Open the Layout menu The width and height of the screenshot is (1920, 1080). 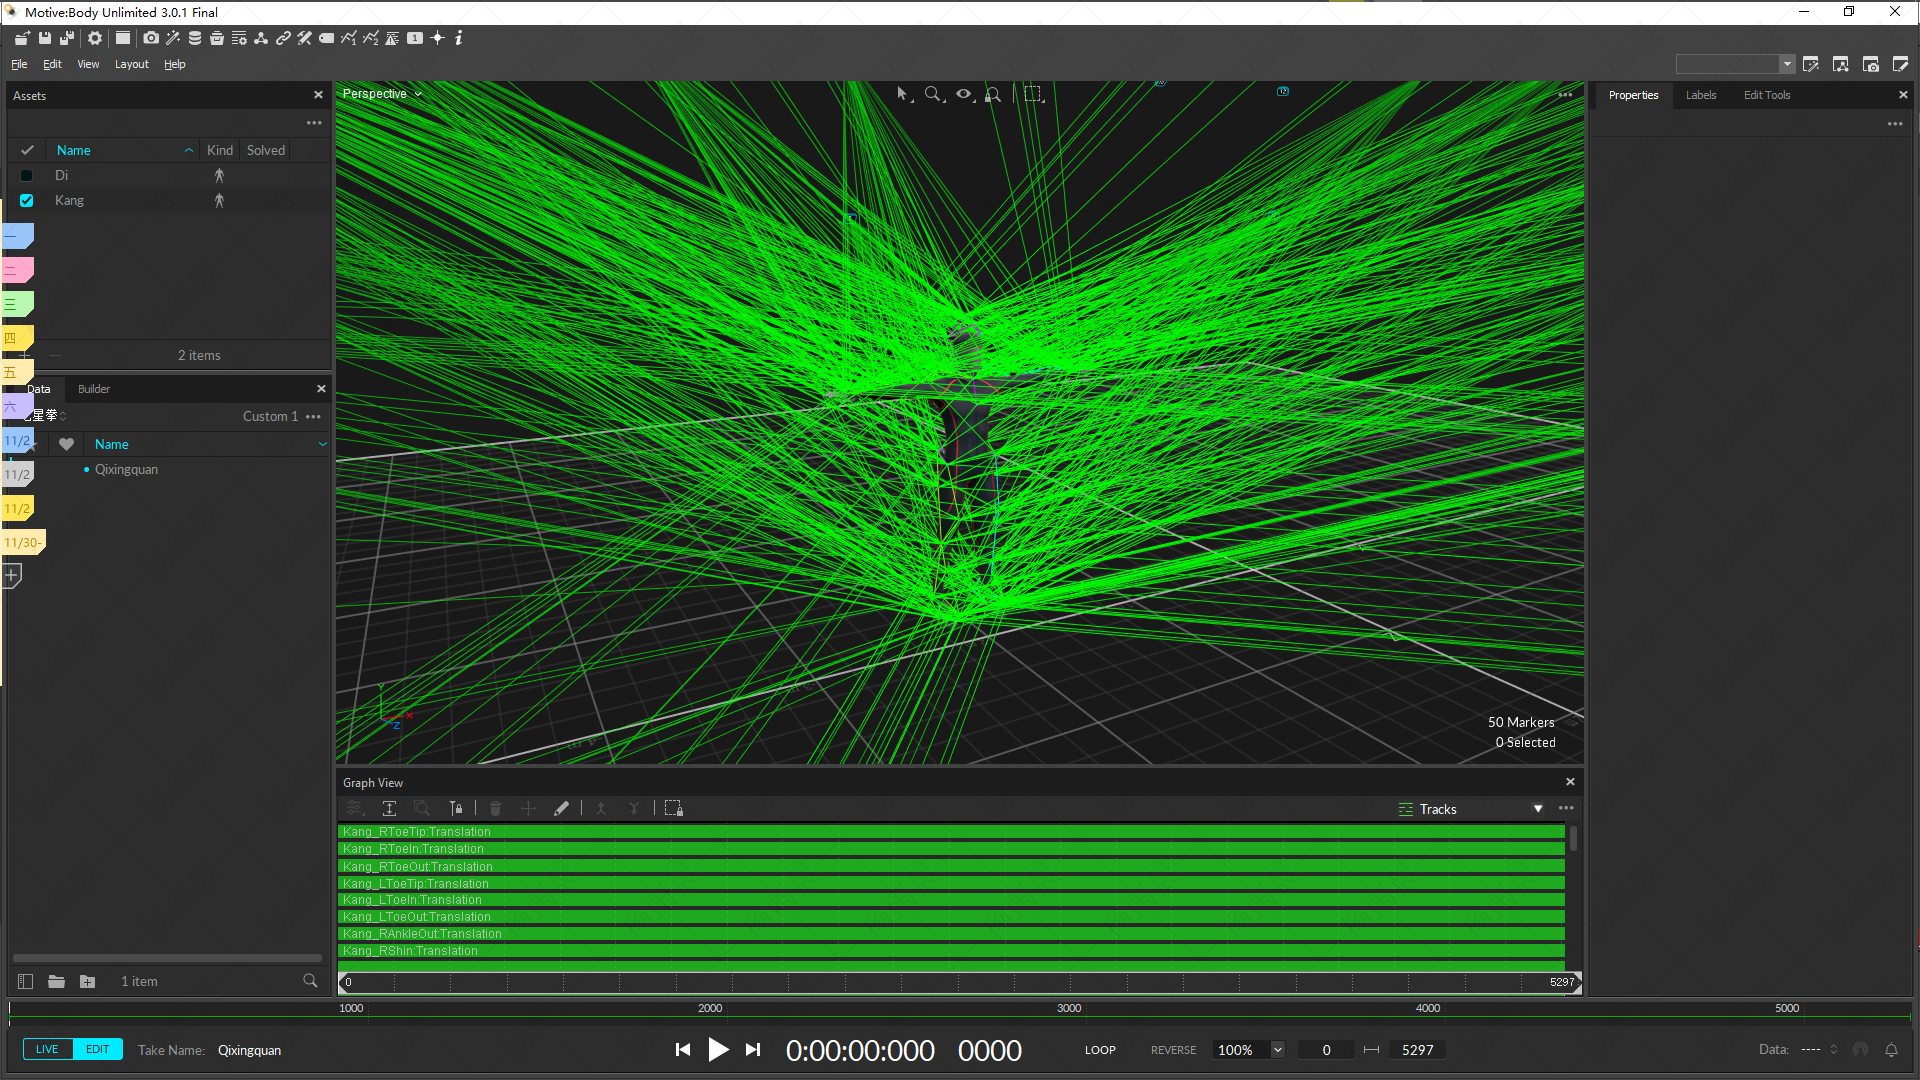[131, 64]
